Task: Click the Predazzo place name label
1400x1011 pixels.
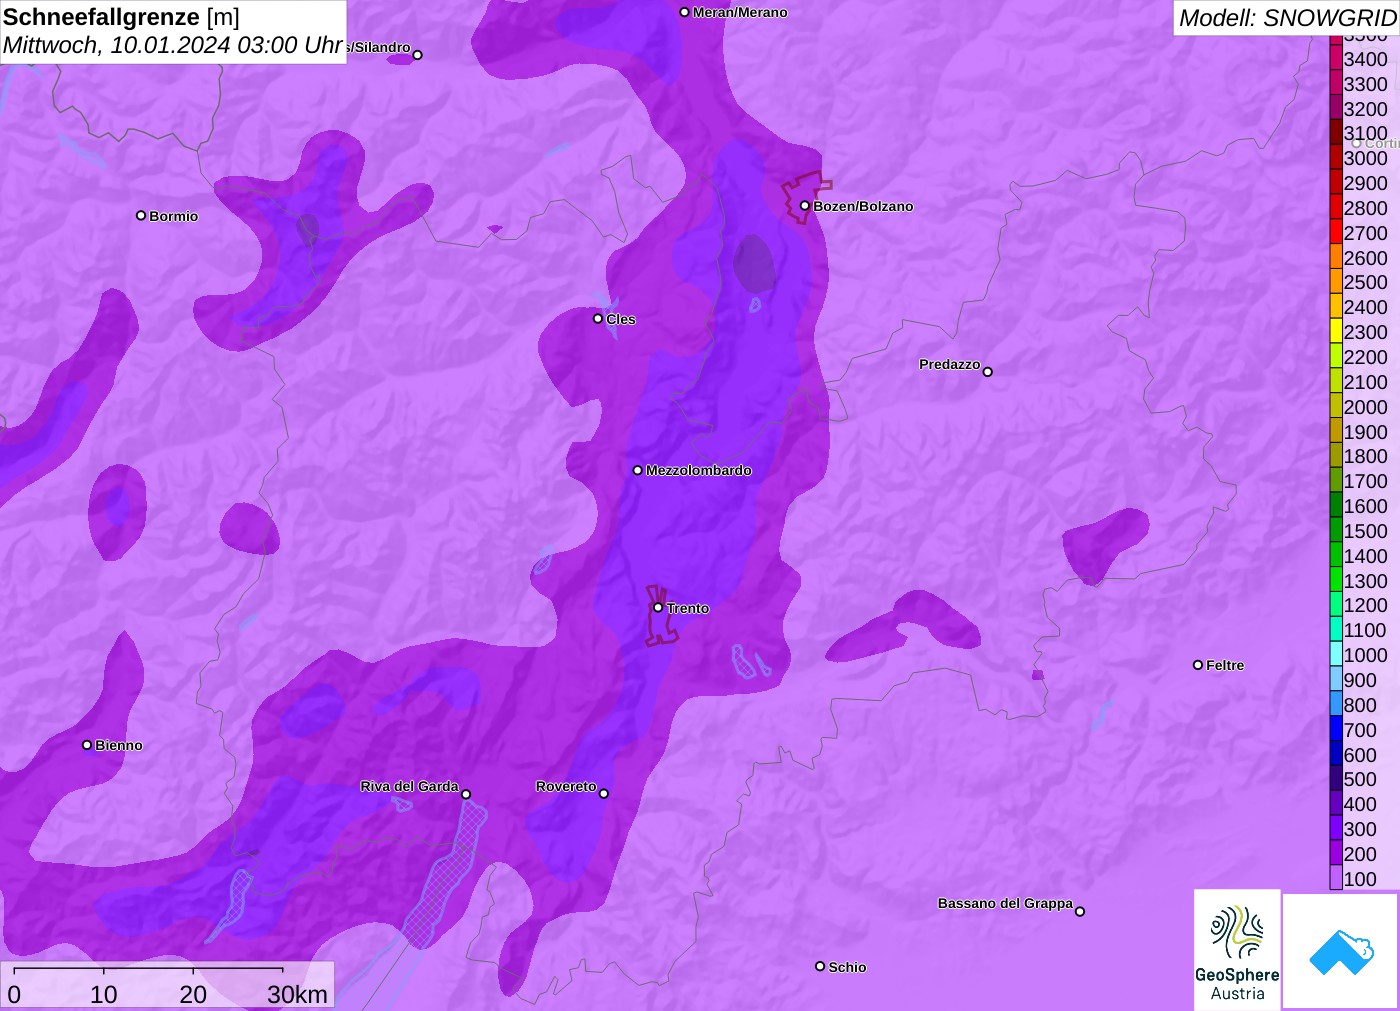Action: coord(949,364)
